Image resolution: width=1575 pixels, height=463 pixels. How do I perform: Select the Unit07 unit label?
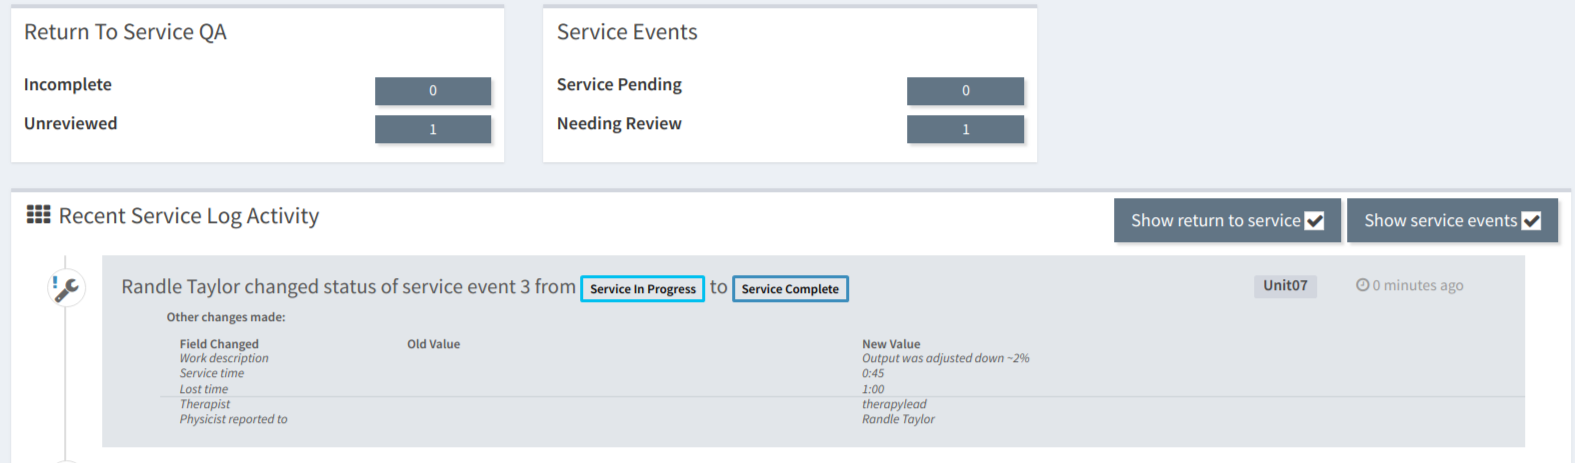[x=1285, y=286]
